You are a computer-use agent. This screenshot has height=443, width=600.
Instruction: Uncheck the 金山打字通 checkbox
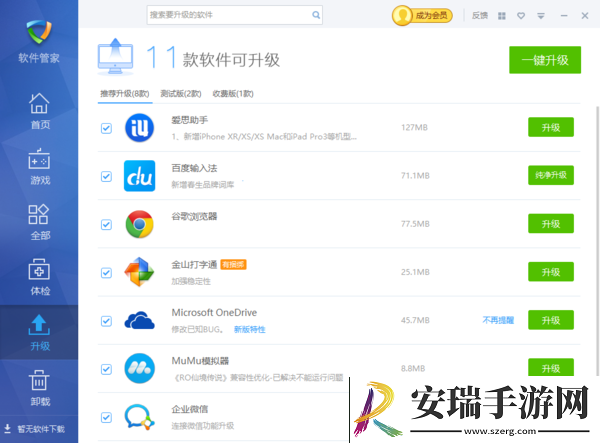(106, 273)
